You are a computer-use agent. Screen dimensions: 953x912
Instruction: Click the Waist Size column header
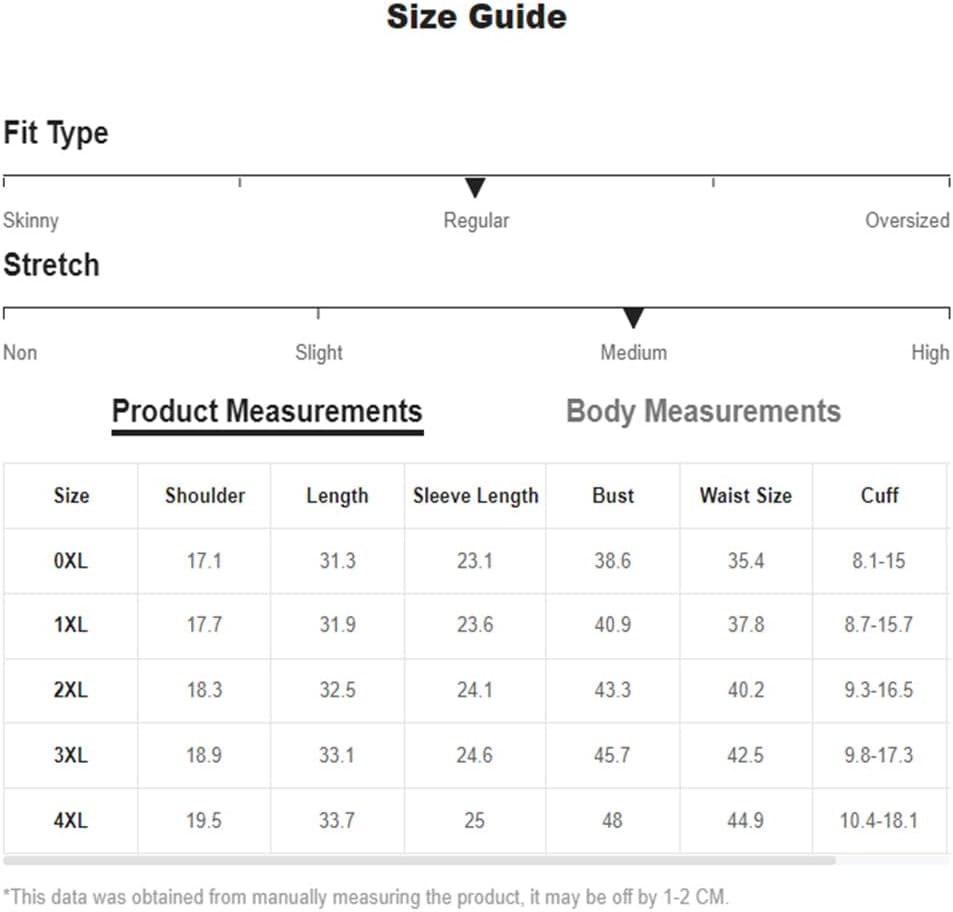click(746, 496)
